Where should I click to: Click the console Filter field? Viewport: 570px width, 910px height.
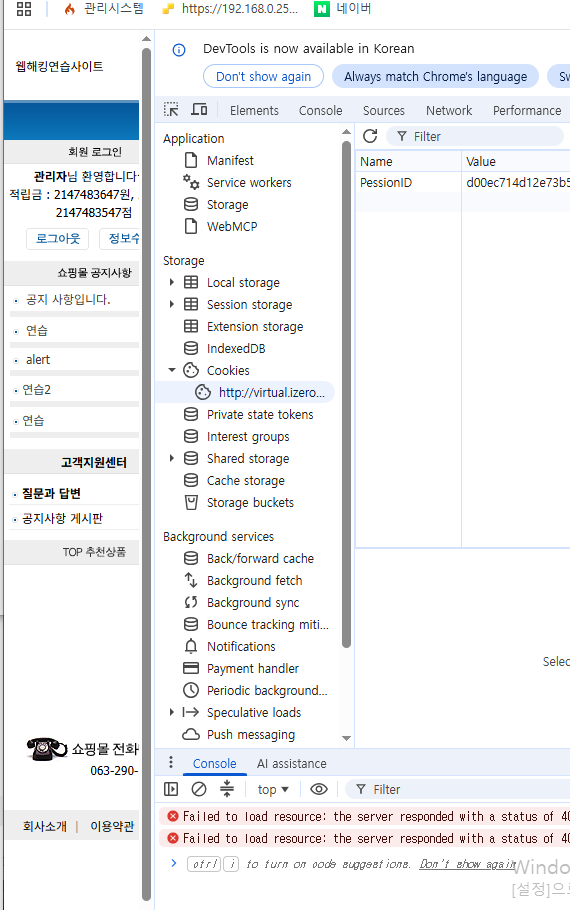click(x=459, y=789)
